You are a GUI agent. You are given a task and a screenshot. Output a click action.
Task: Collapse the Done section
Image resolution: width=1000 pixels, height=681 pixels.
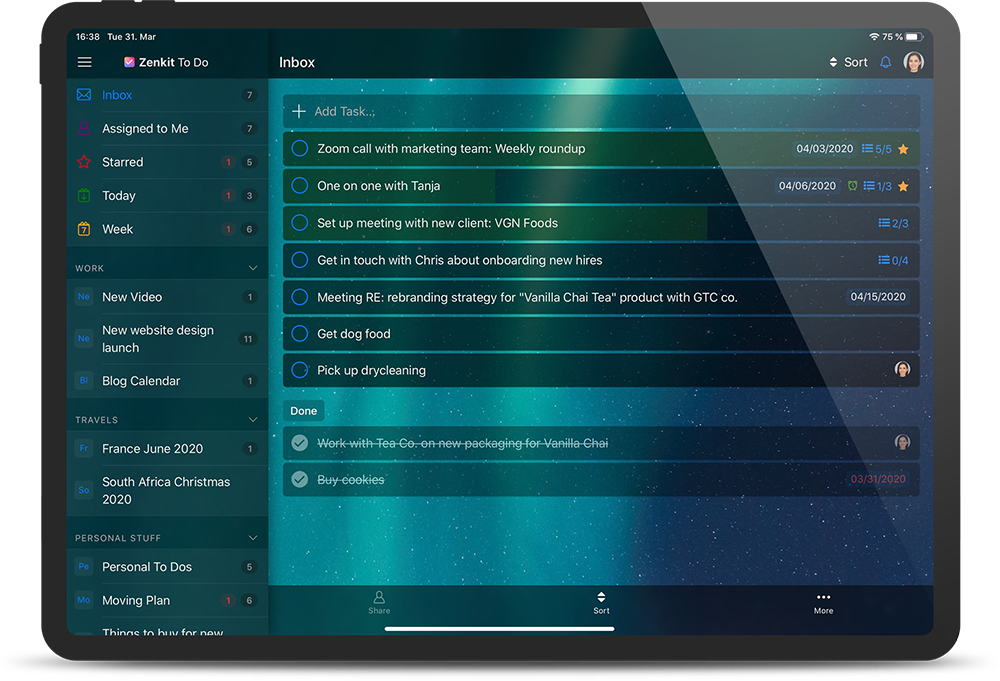point(304,411)
